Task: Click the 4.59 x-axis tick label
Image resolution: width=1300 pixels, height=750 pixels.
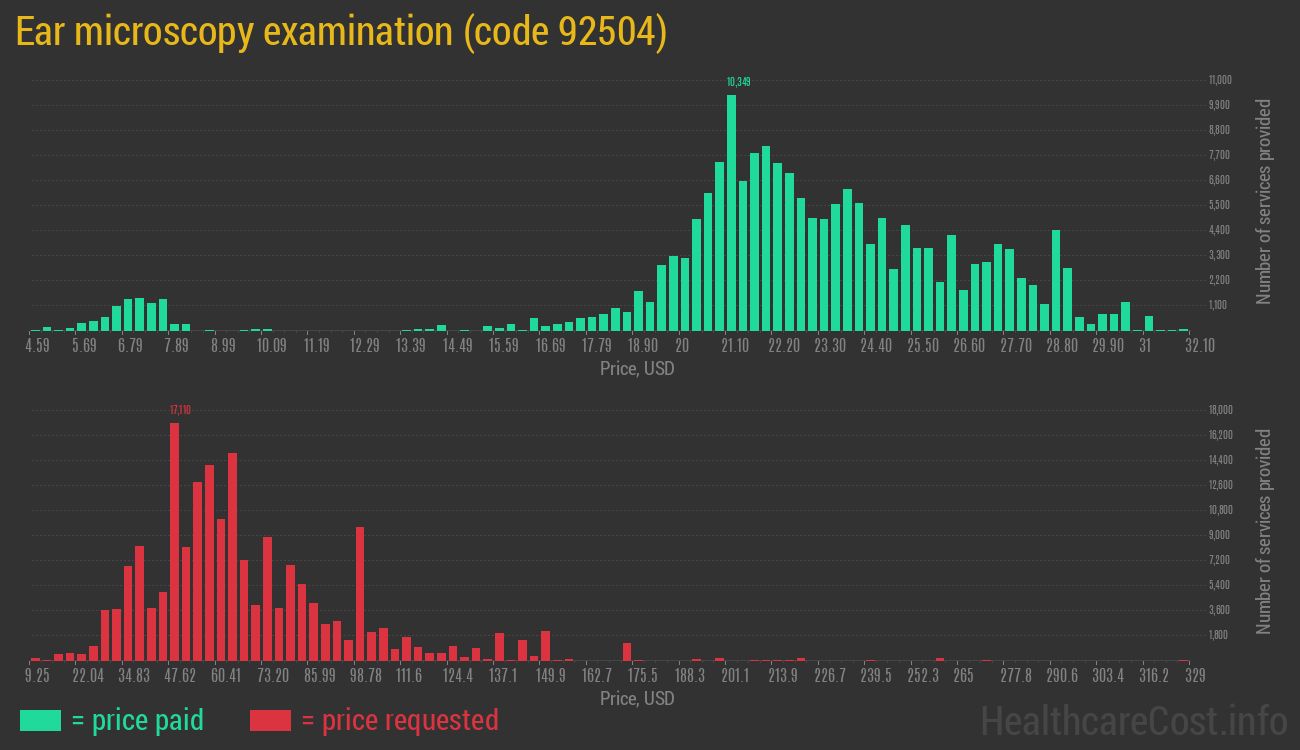Action: 37,345
